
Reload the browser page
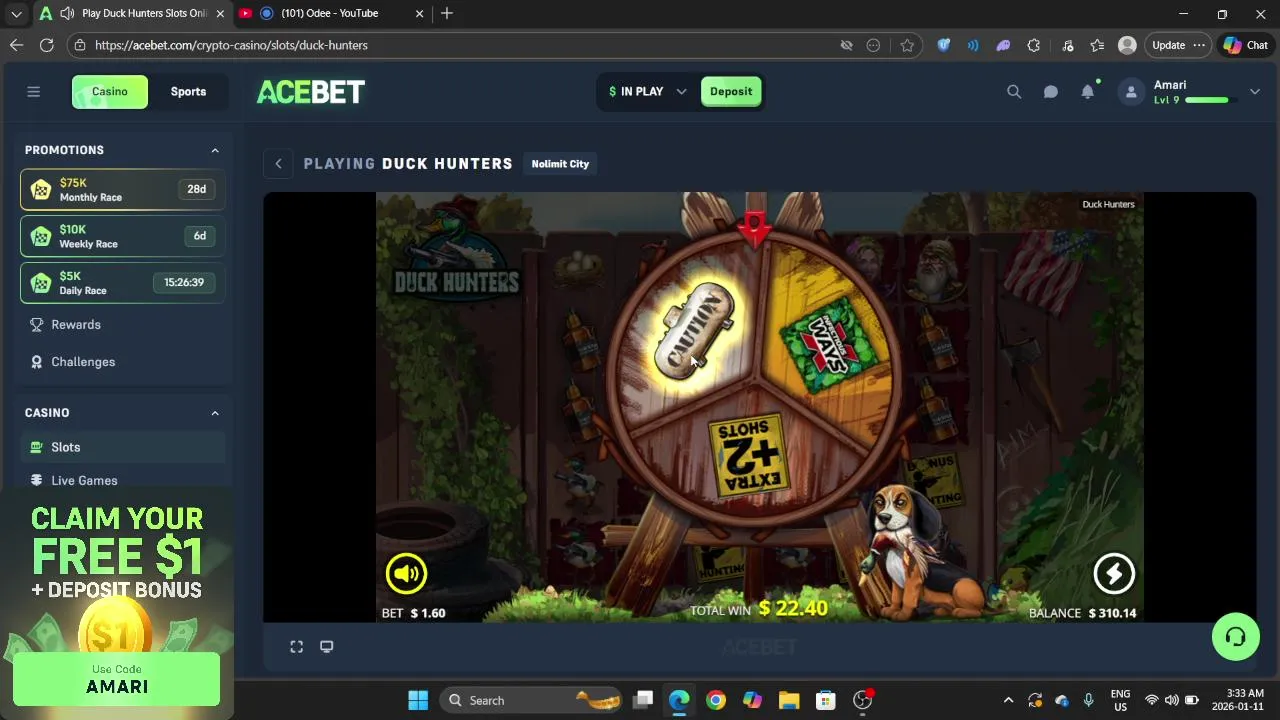(x=46, y=45)
